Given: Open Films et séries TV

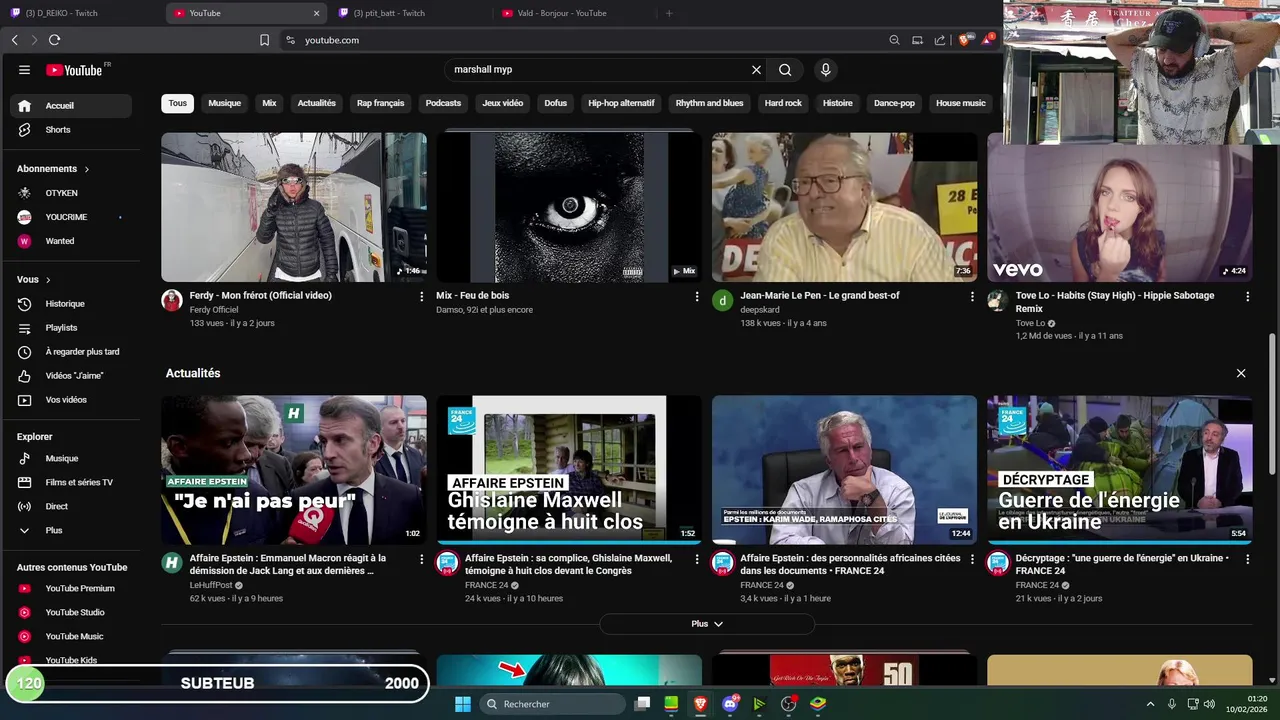Looking at the screenshot, I should 71,483.
